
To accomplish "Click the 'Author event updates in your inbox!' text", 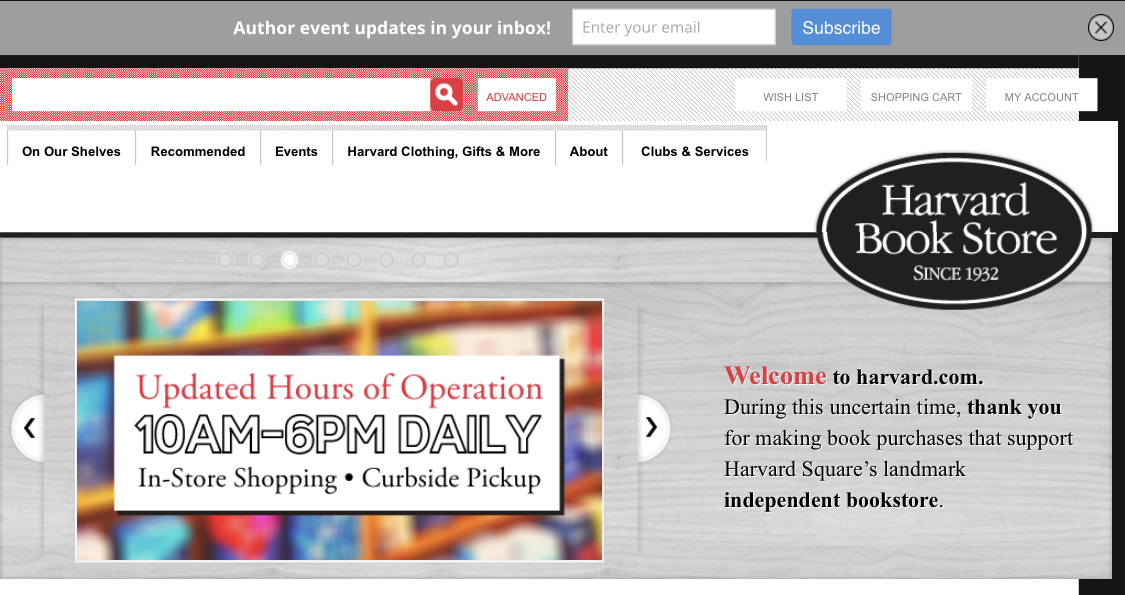I will 392,28.
